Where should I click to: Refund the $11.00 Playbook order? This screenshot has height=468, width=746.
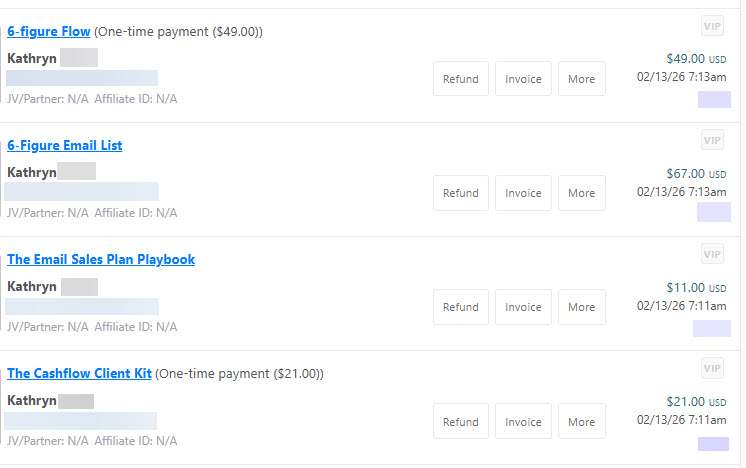tap(461, 307)
